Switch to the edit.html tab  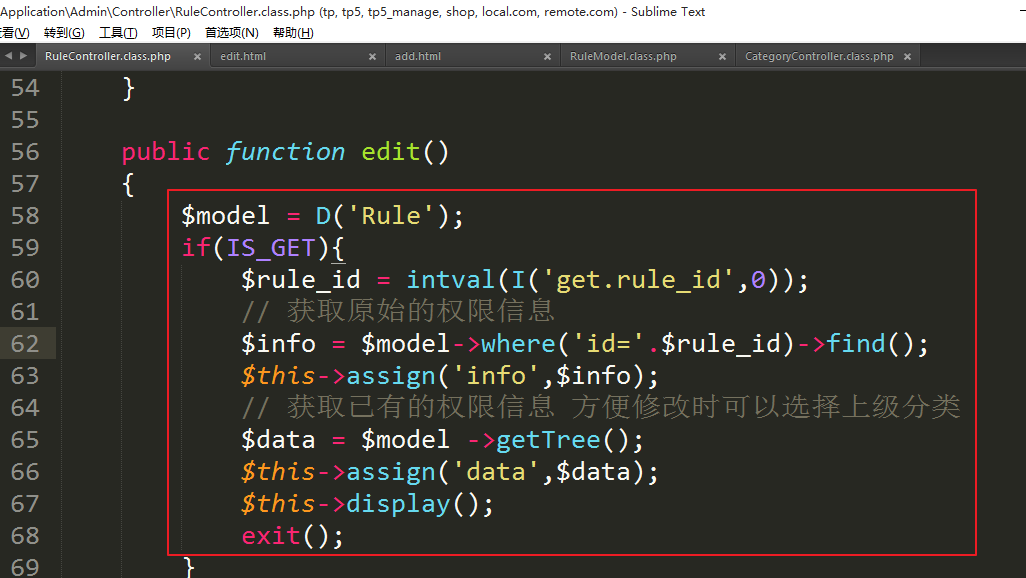243,57
